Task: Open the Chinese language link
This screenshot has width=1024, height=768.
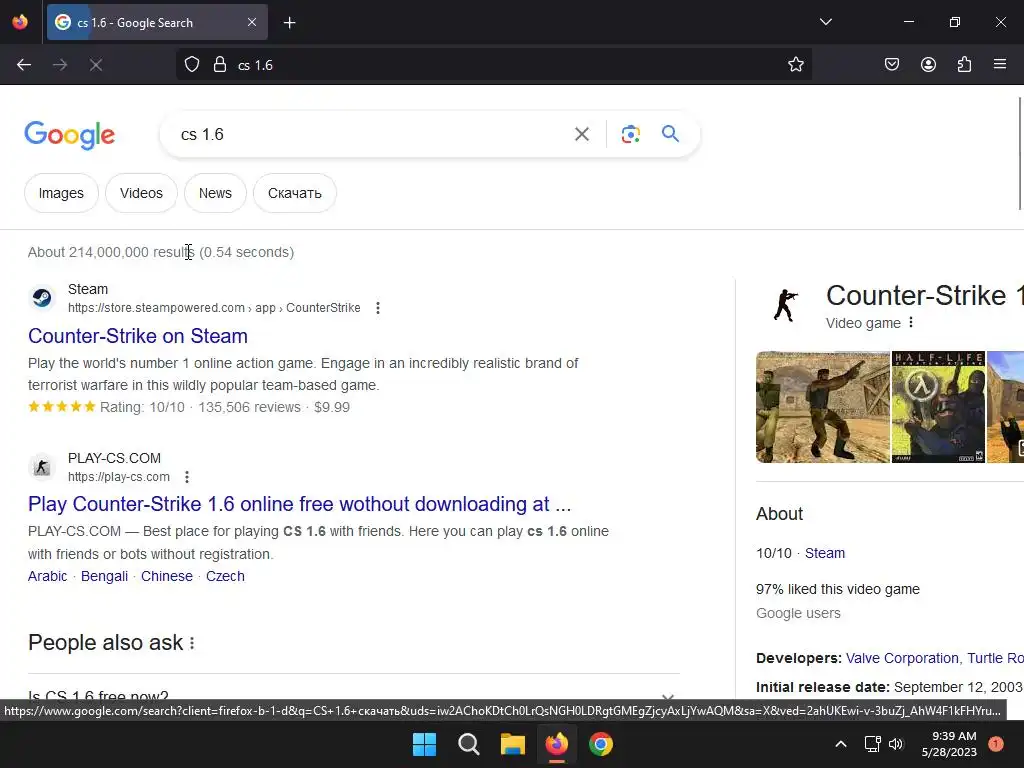Action: point(167,576)
